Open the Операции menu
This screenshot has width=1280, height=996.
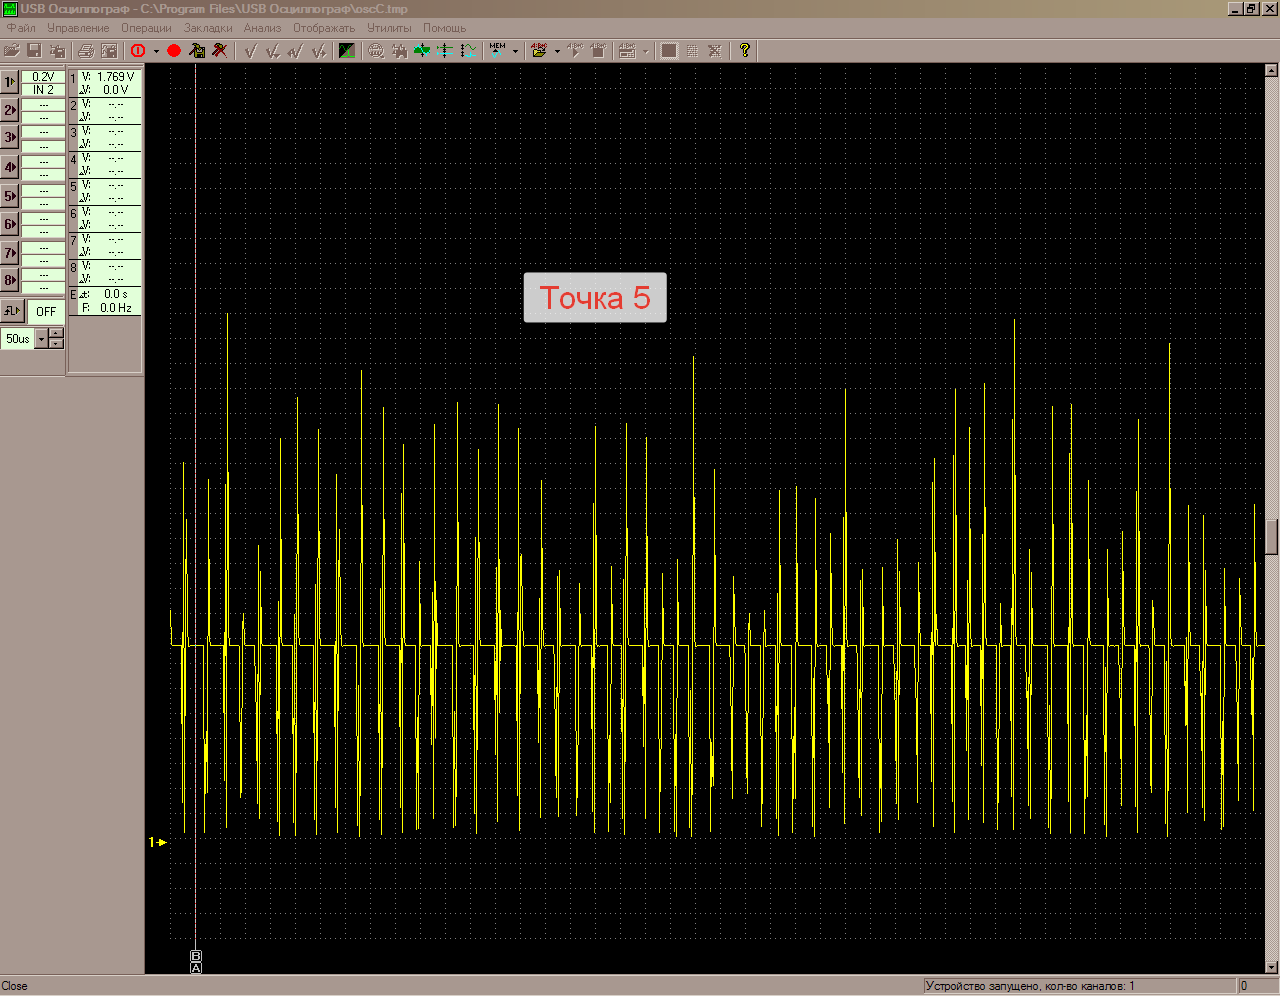click(146, 28)
